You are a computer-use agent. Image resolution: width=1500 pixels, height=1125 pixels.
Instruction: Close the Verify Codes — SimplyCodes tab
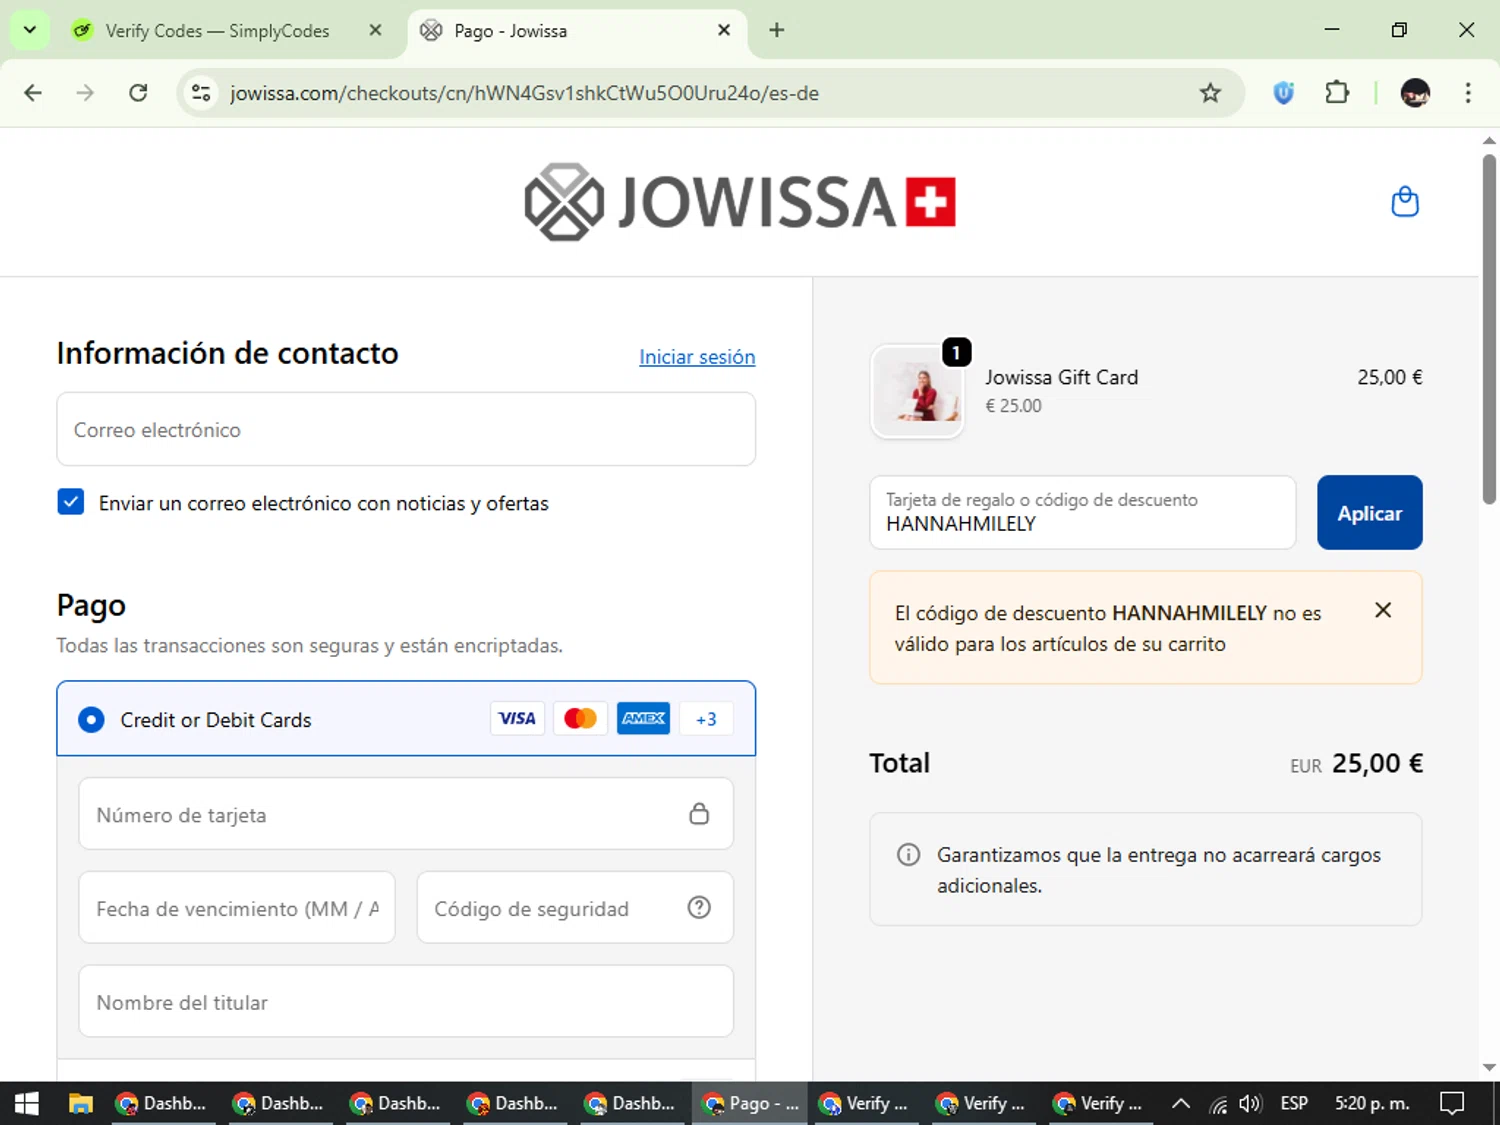[x=375, y=30]
